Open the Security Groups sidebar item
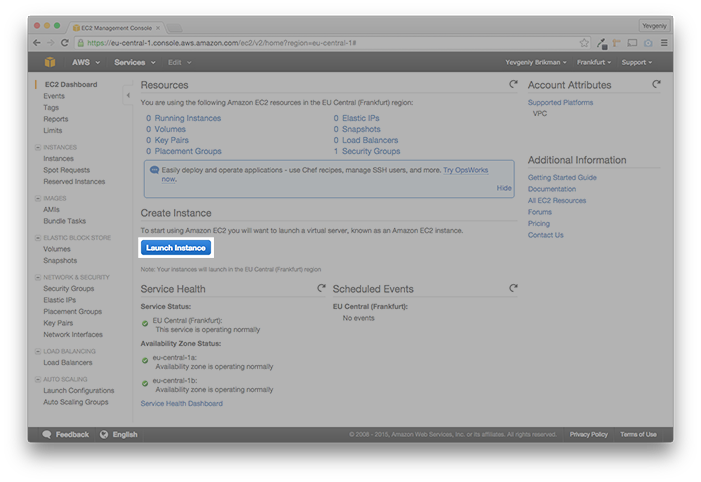 click(x=68, y=289)
